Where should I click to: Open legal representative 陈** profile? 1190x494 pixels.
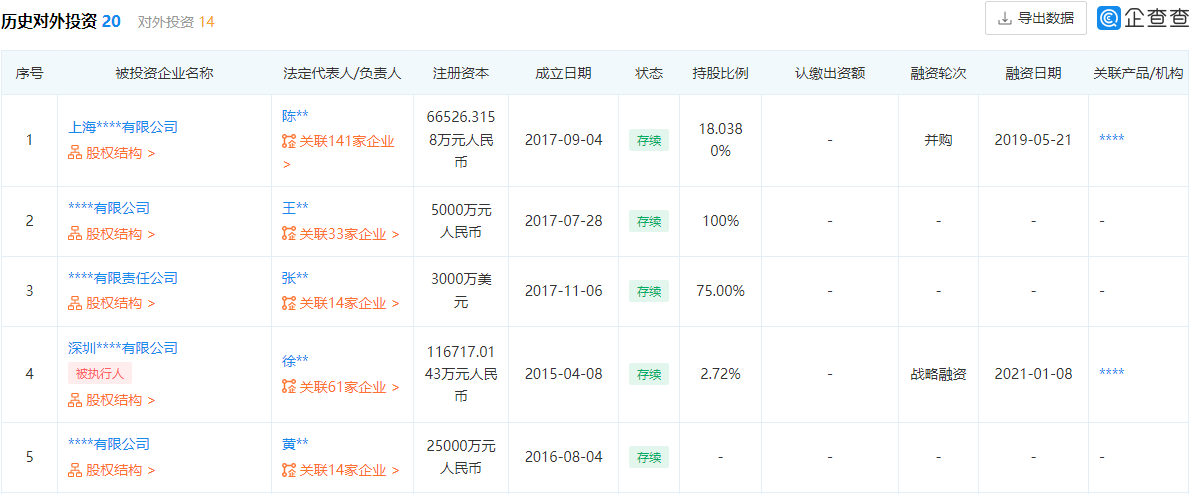[x=295, y=115]
